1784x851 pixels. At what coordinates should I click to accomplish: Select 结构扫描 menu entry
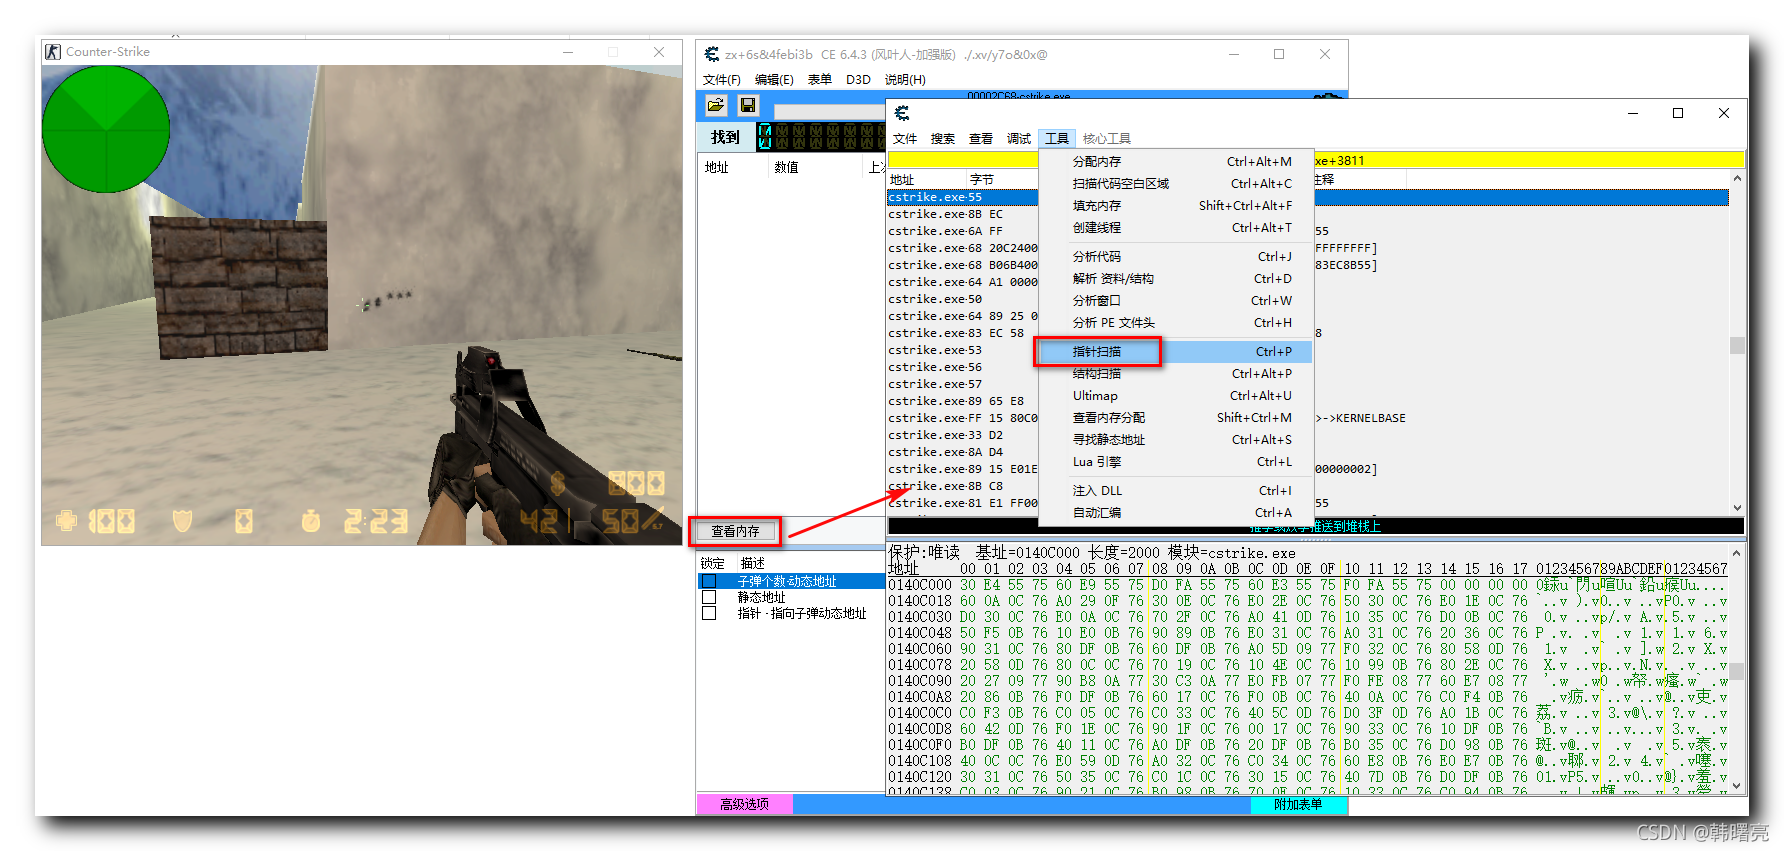1176,373
